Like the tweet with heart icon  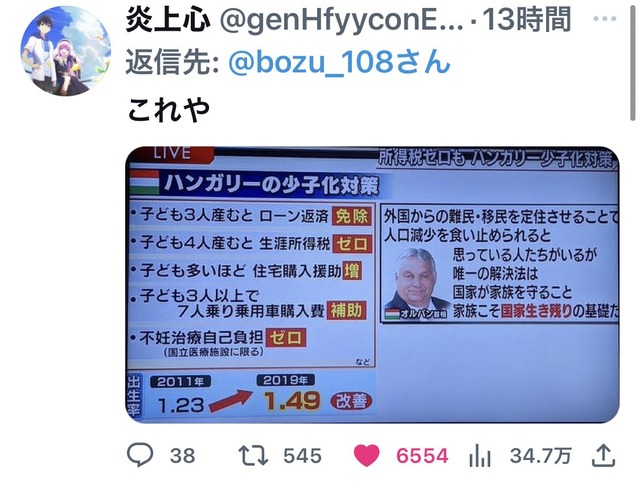(x=366, y=456)
